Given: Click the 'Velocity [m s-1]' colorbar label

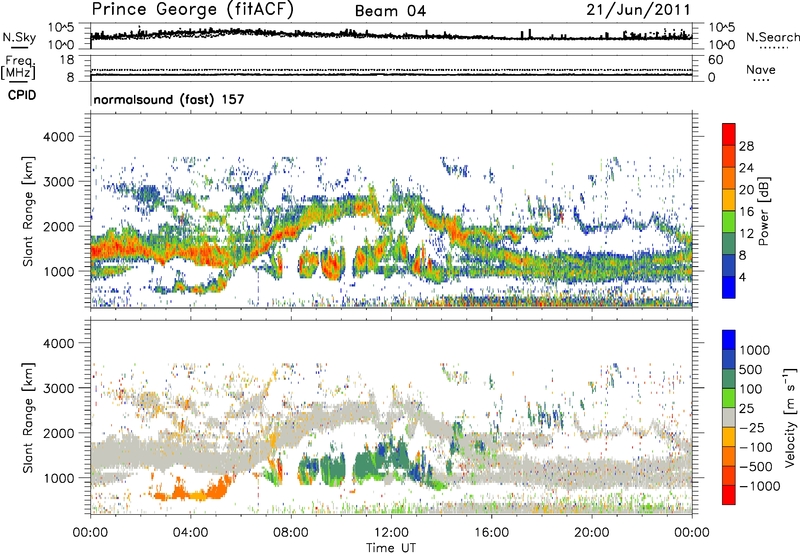Looking at the screenshot, I should click(791, 416).
